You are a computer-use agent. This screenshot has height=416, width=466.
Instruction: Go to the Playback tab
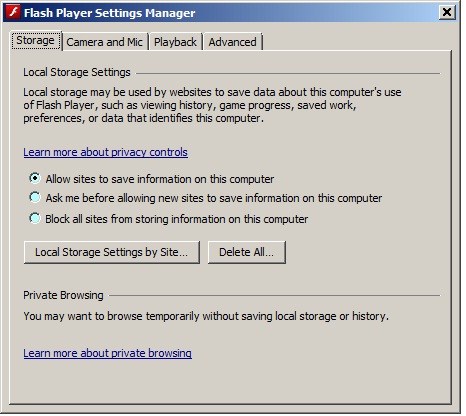click(175, 42)
